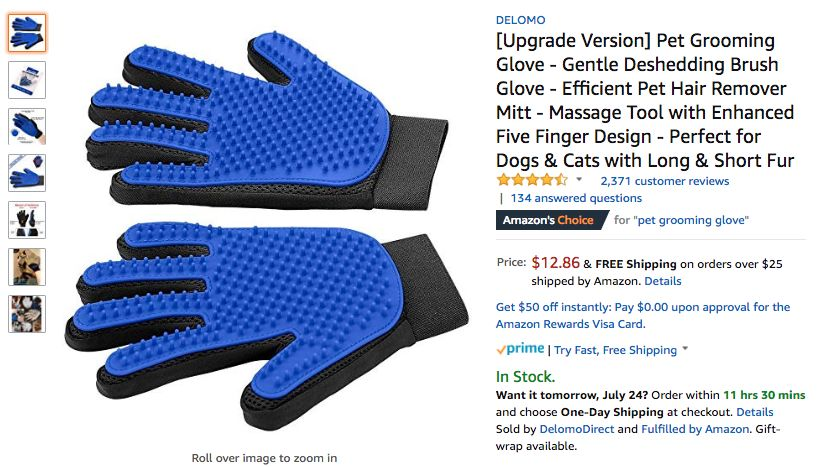820x467 pixels.
Task: View the seventh thumbnail with pets collage
Action: 27,314
